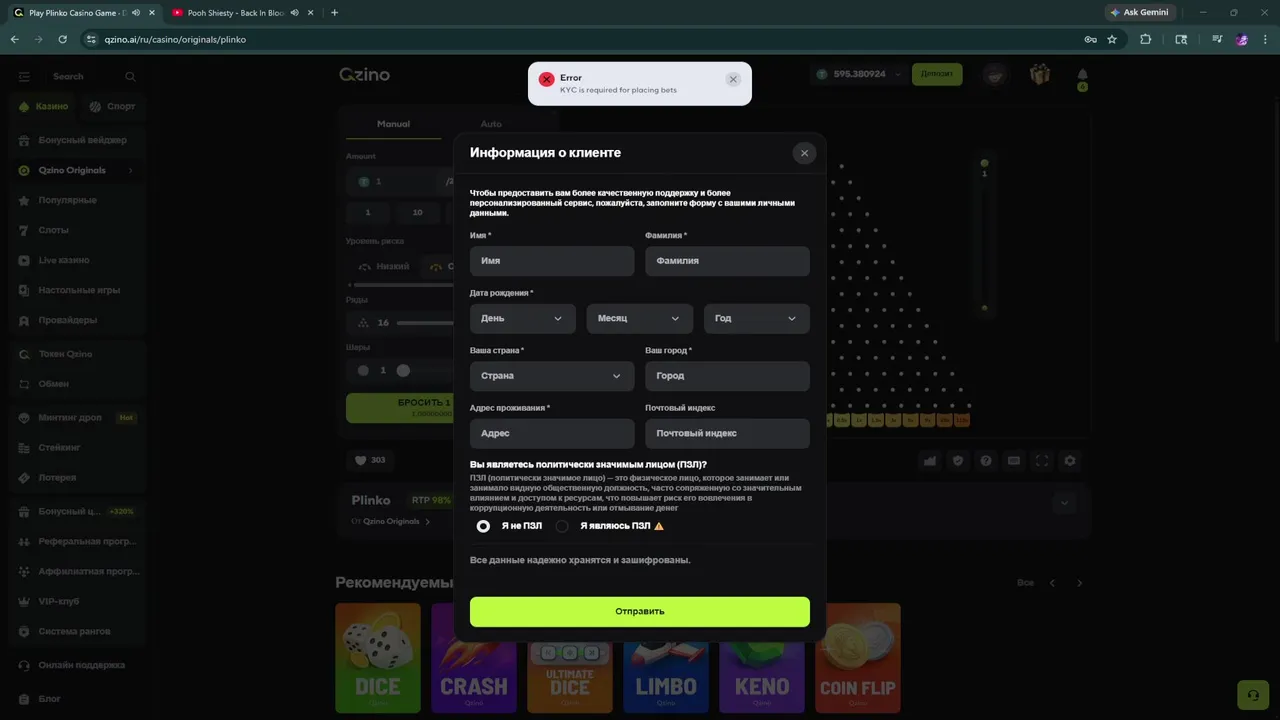Click the Фамилия input field
Image resolution: width=1280 pixels, height=720 pixels.
[x=727, y=261]
